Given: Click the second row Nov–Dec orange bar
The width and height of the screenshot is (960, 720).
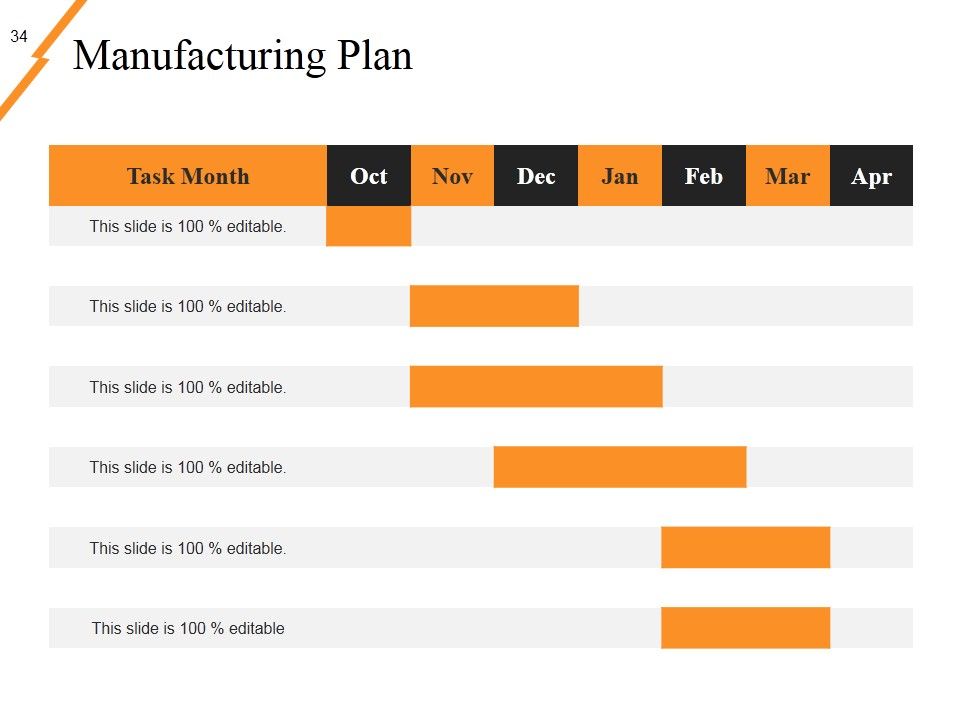Looking at the screenshot, I should (494, 306).
